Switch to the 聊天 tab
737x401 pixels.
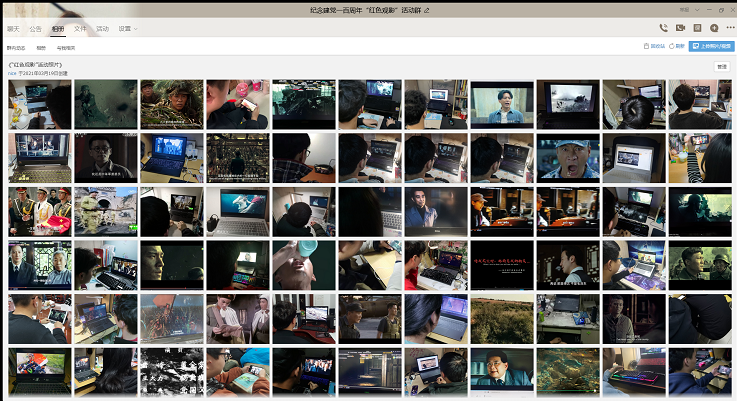13,29
